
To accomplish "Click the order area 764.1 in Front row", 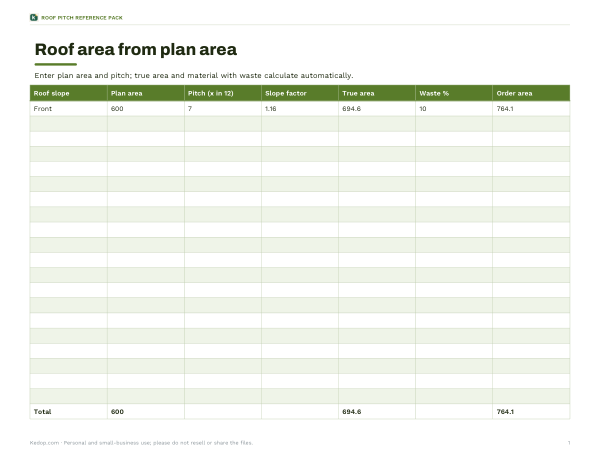I will click(505, 109).
